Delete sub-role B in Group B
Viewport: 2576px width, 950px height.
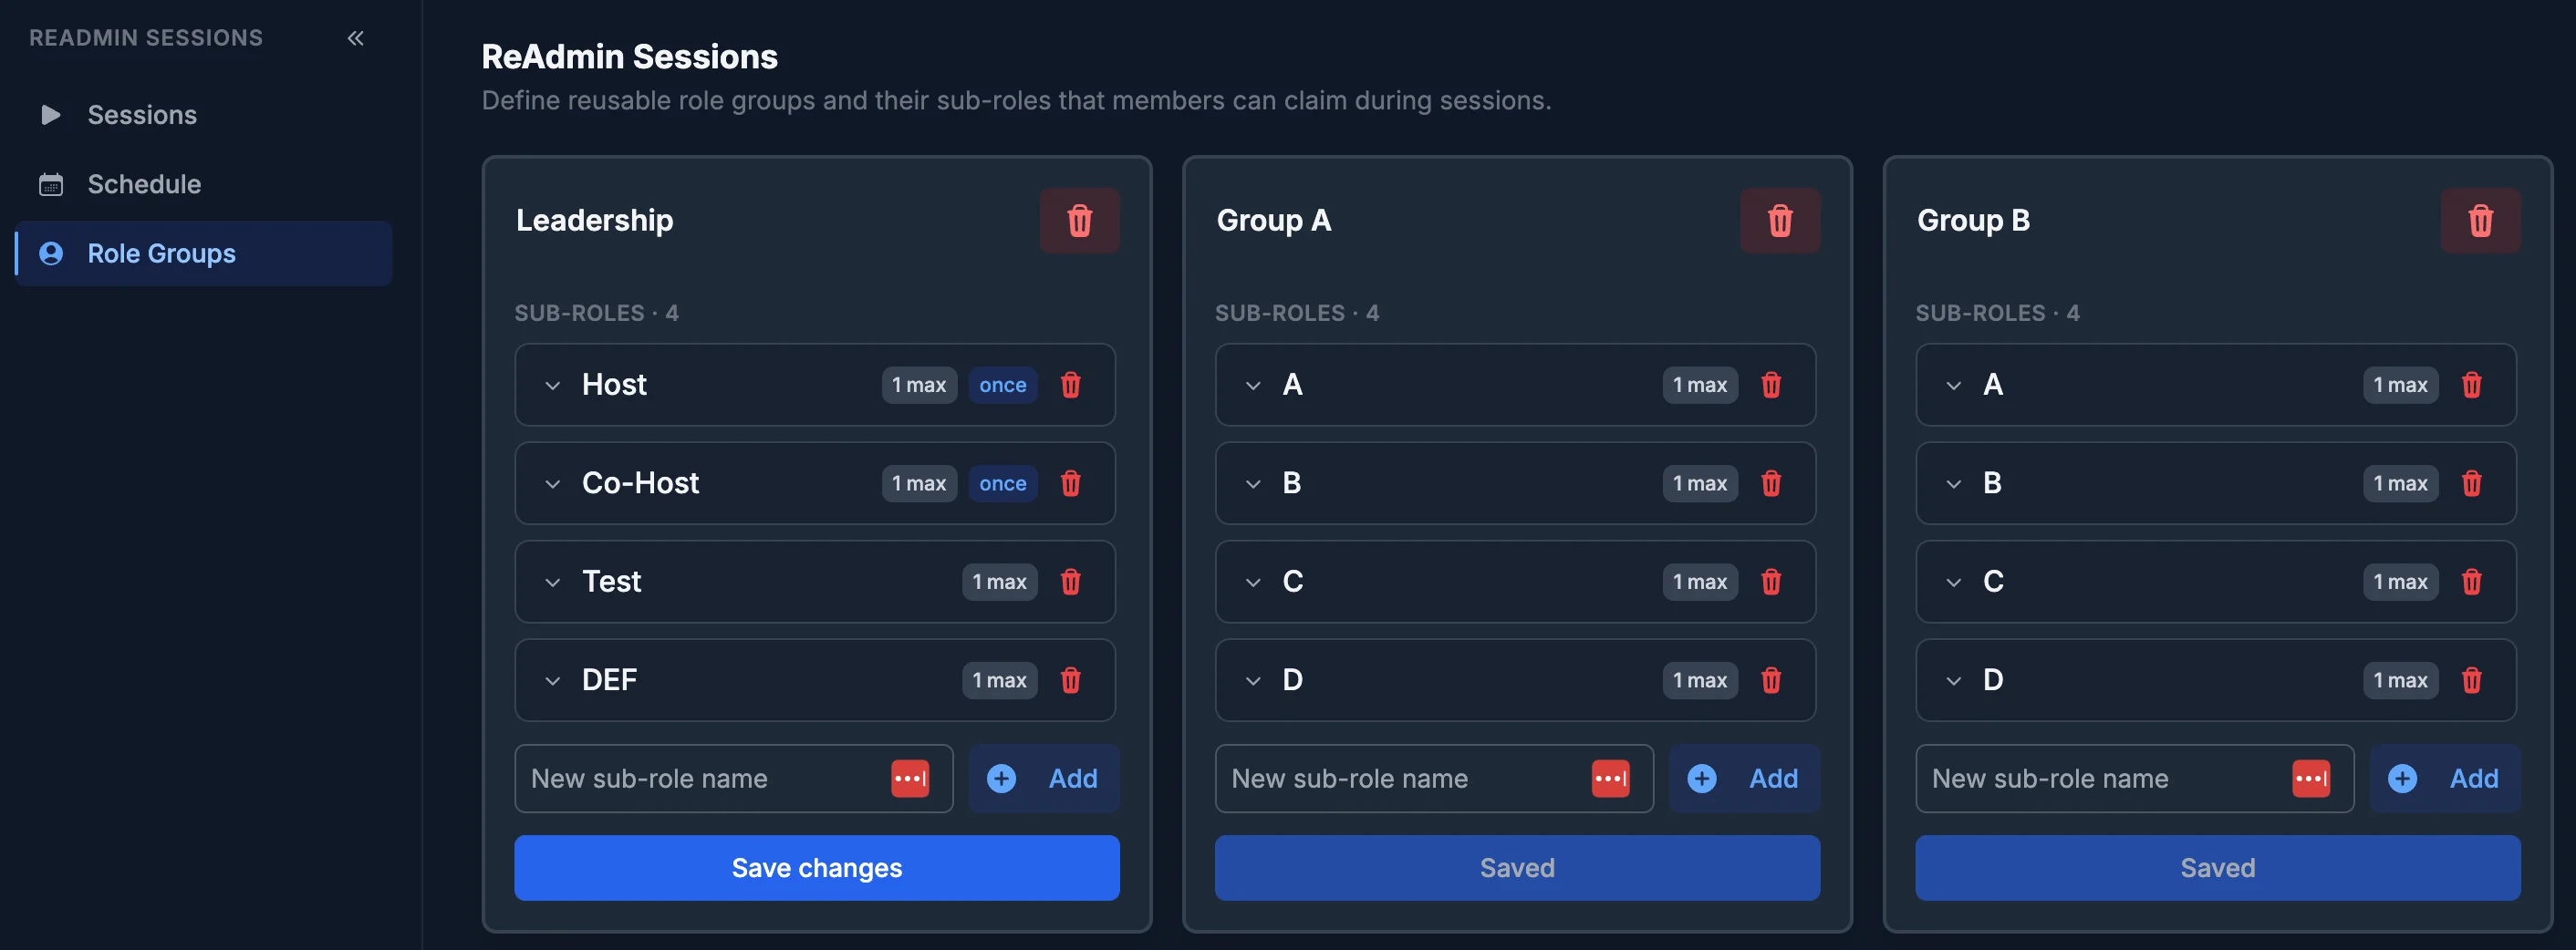[2471, 483]
